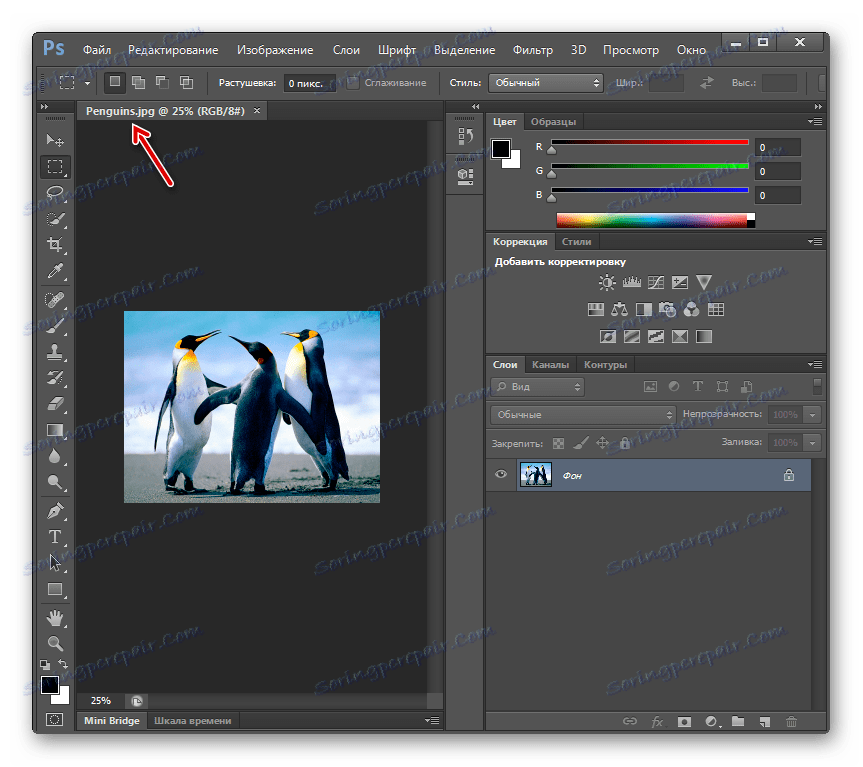Viewport: 863px width, 767px height.
Task: Switch to the Образцы tab
Action: click(553, 122)
